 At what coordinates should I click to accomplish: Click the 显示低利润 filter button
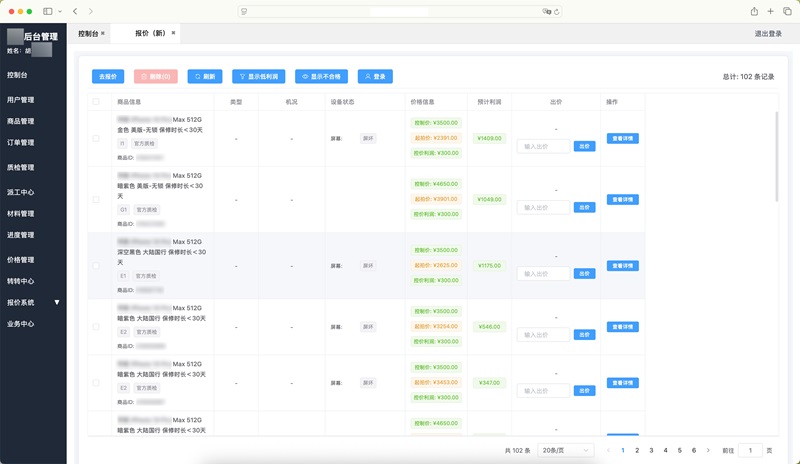click(259, 76)
